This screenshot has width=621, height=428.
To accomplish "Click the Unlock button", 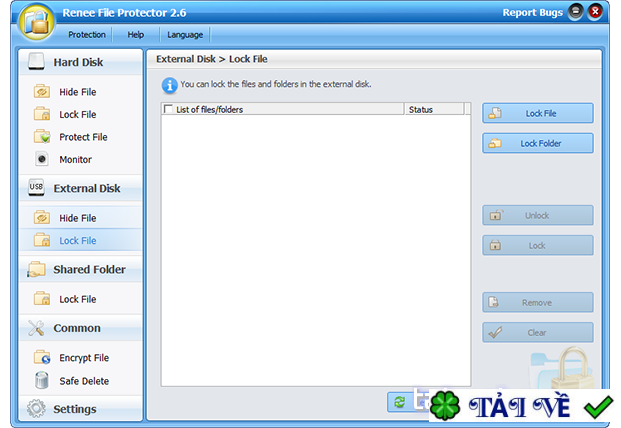I will (x=538, y=215).
